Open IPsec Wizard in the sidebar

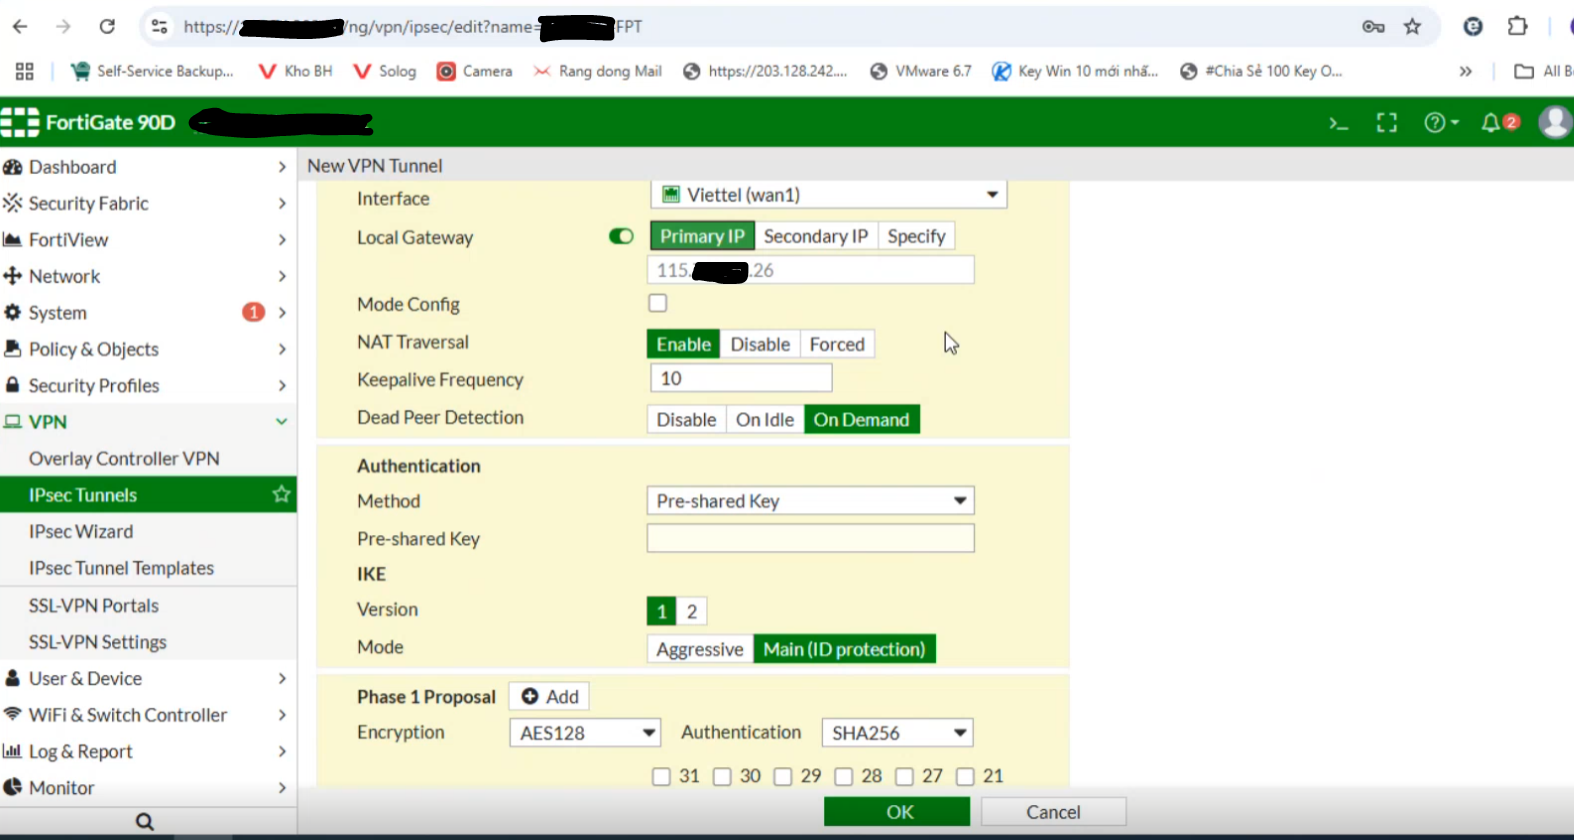[81, 532]
